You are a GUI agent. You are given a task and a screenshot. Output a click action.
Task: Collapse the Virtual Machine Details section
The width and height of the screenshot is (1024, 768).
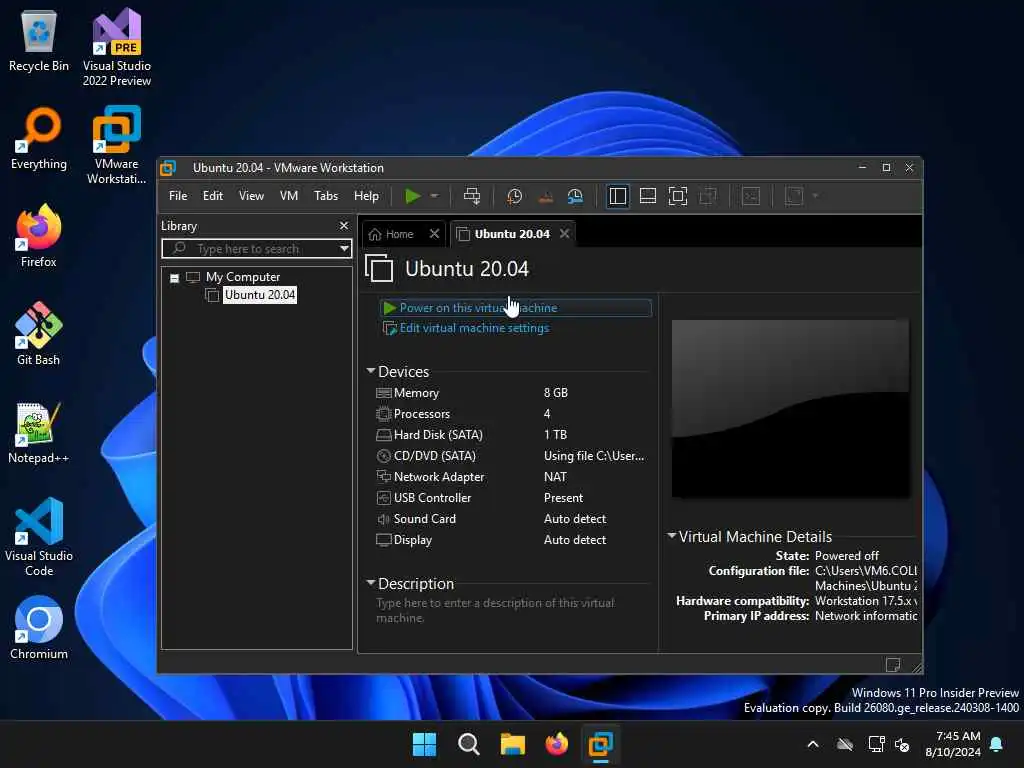[x=671, y=536]
